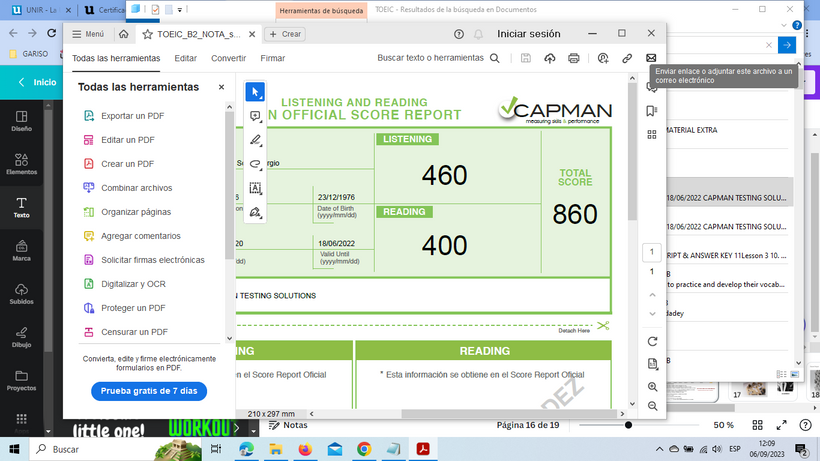The height and width of the screenshot is (461, 820).
Task: Go to Acrobat home icon
Action: click(x=123, y=34)
